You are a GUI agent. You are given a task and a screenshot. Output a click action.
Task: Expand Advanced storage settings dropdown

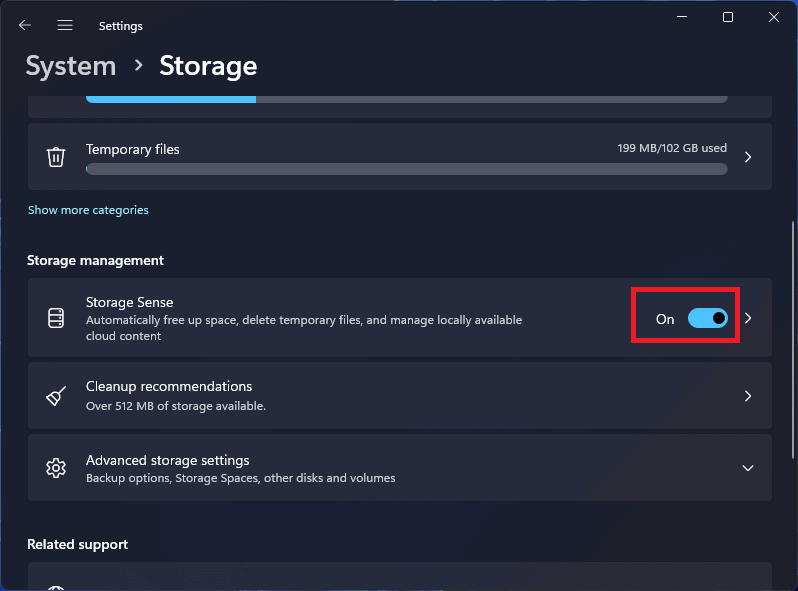click(748, 468)
